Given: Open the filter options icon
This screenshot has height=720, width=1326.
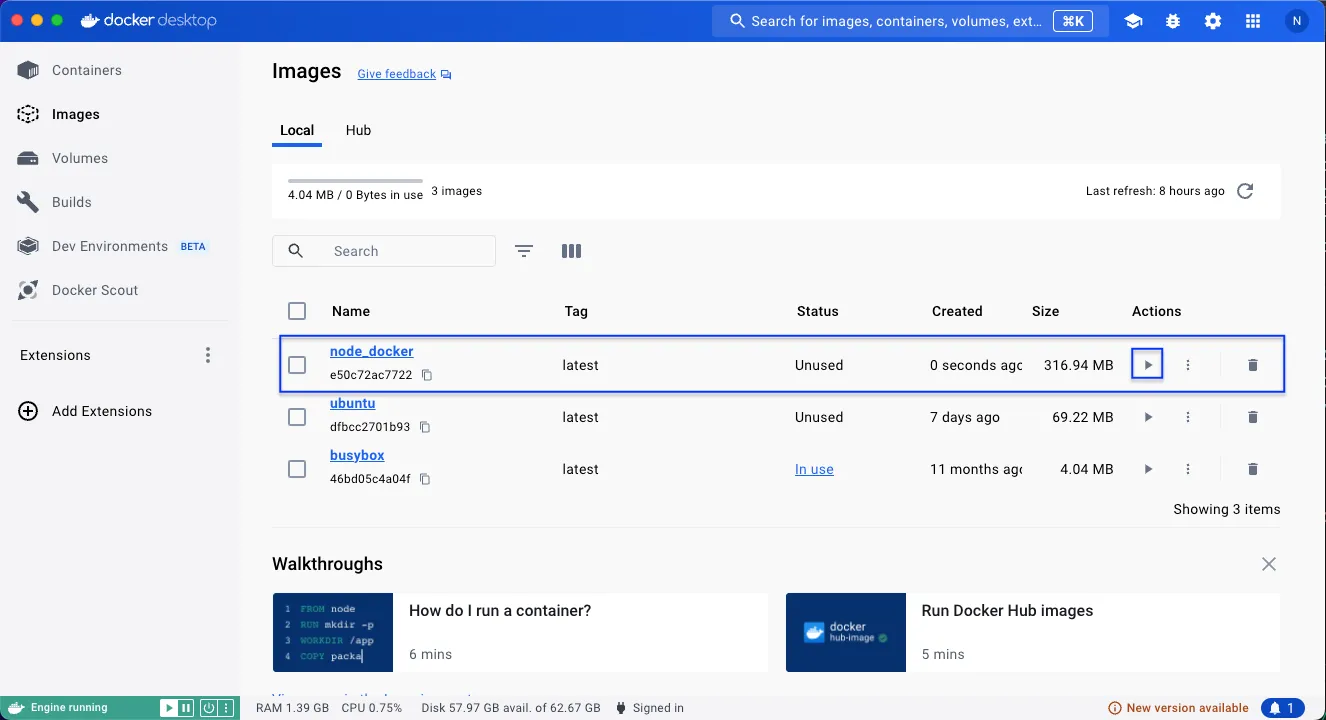Looking at the screenshot, I should point(524,251).
